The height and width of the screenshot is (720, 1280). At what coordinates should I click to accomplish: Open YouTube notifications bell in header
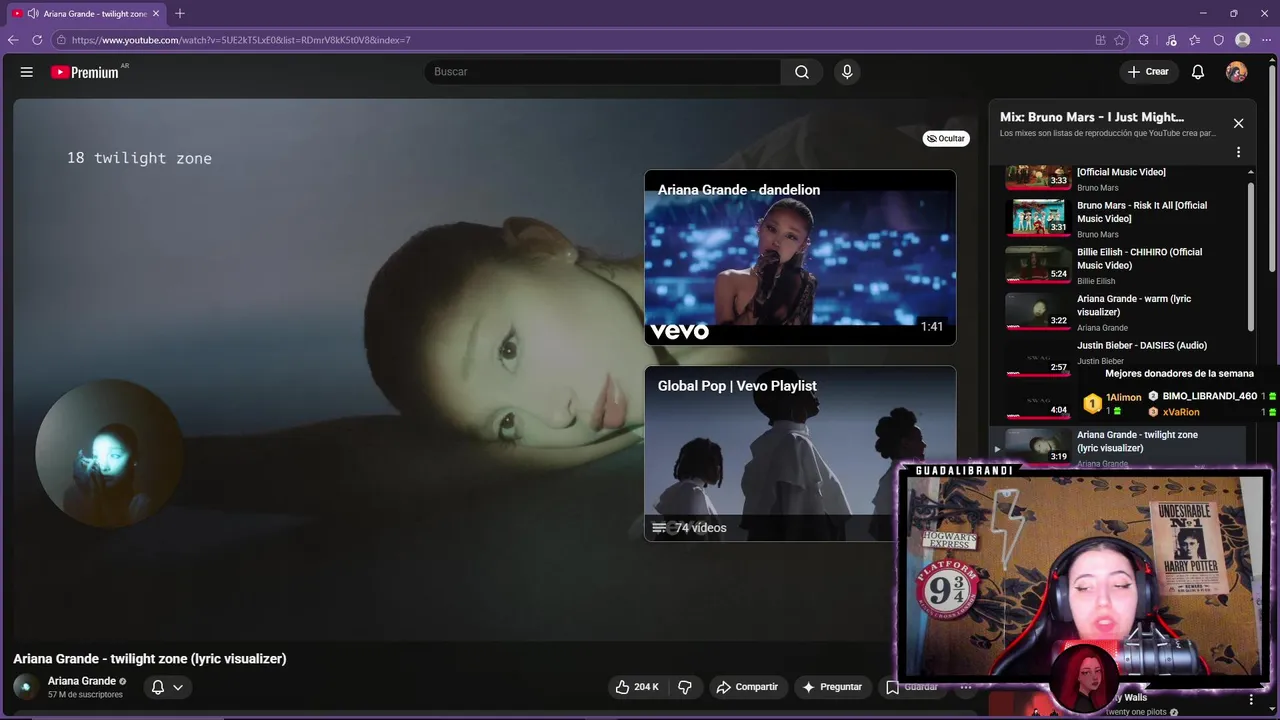(x=1198, y=72)
